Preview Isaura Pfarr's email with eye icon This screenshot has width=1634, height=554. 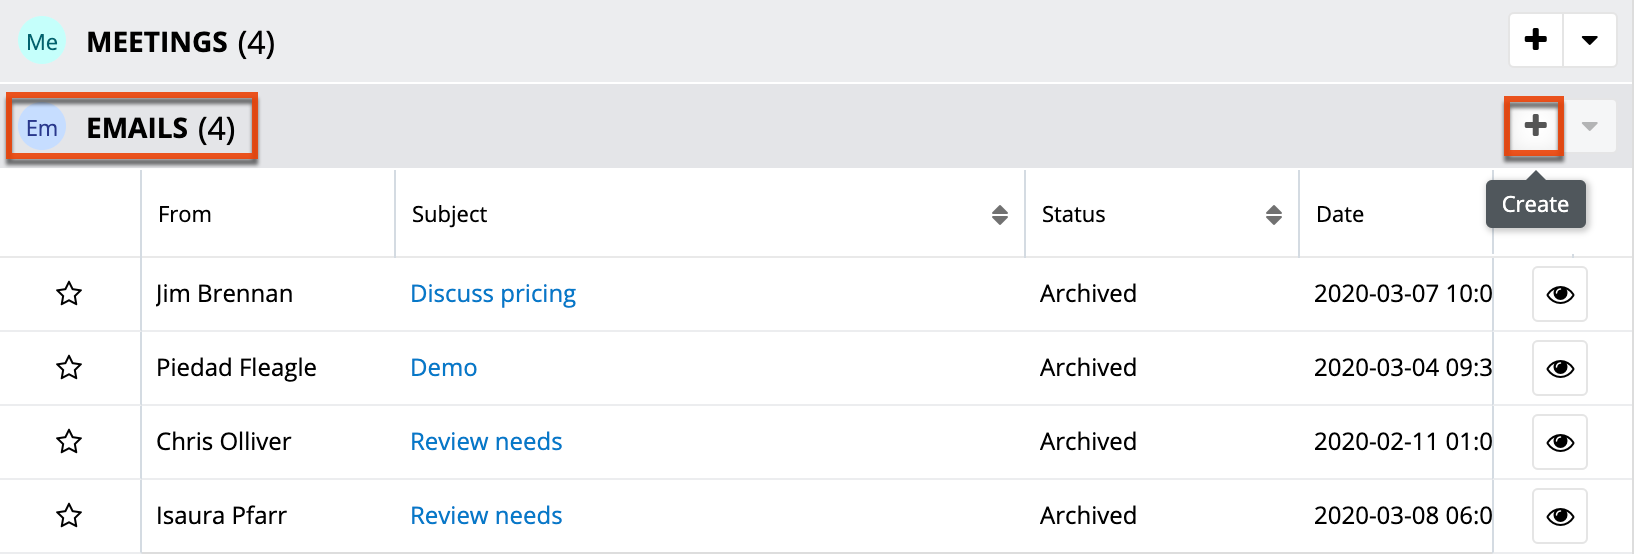(x=1559, y=517)
